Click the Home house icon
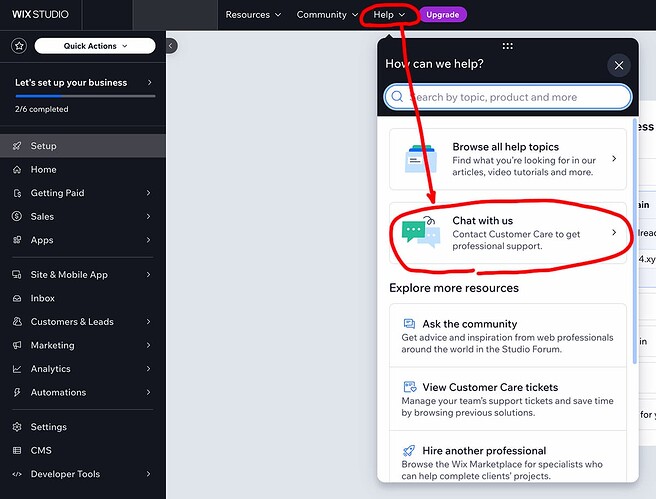 coord(17,169)
